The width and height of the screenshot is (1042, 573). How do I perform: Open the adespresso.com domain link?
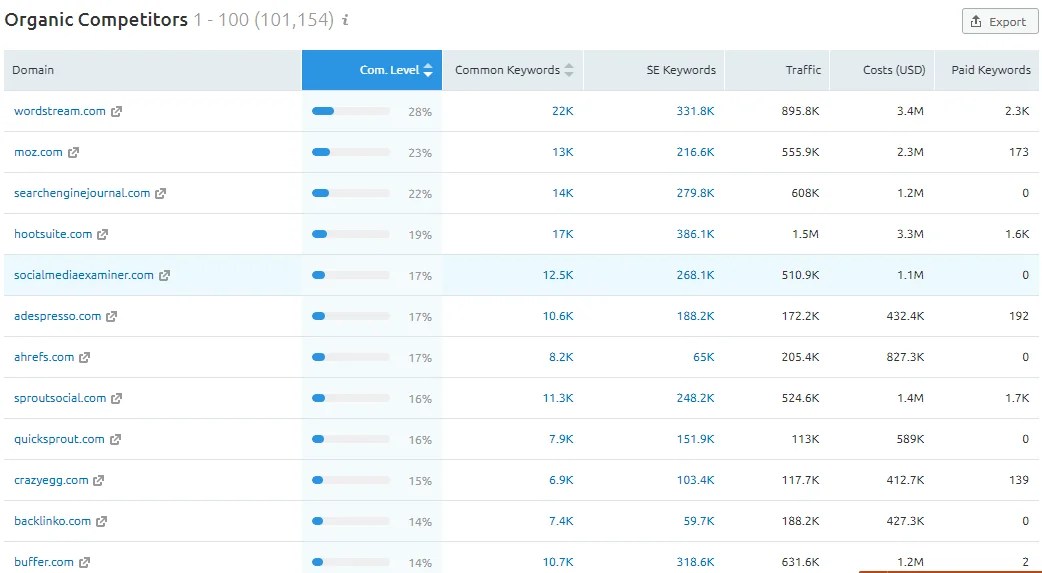pos(57,316)
